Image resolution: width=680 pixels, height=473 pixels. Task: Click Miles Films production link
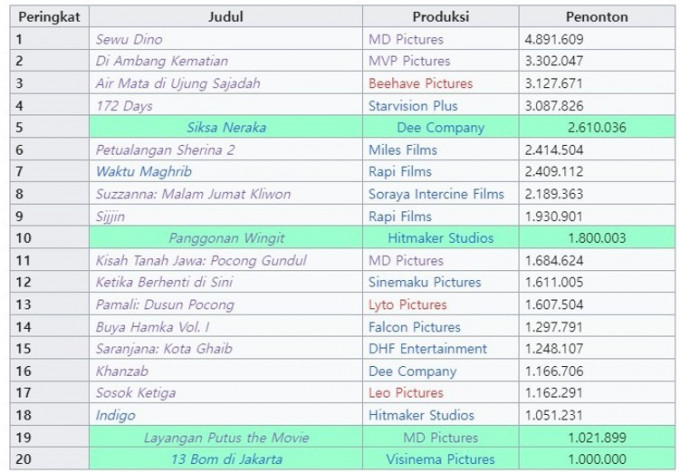click(x=403, y=149)
